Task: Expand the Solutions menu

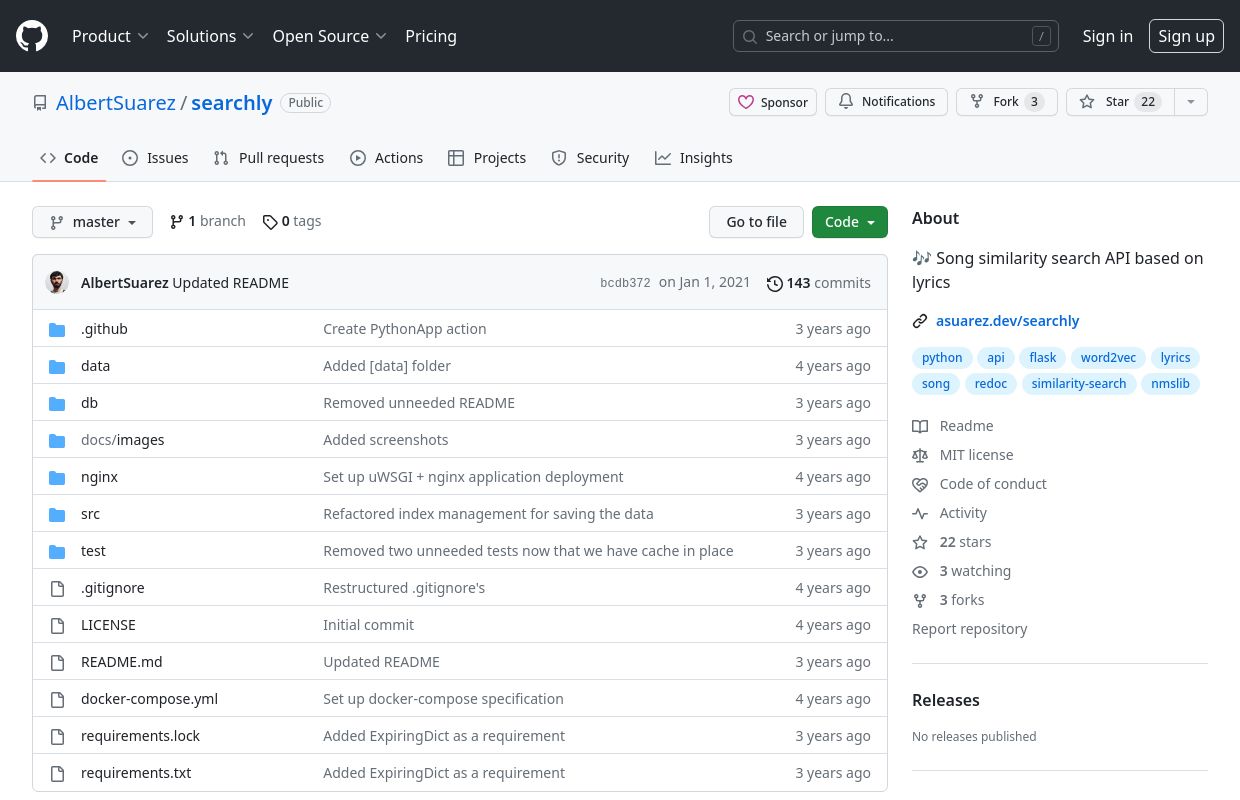Action: tap(210, 36)
